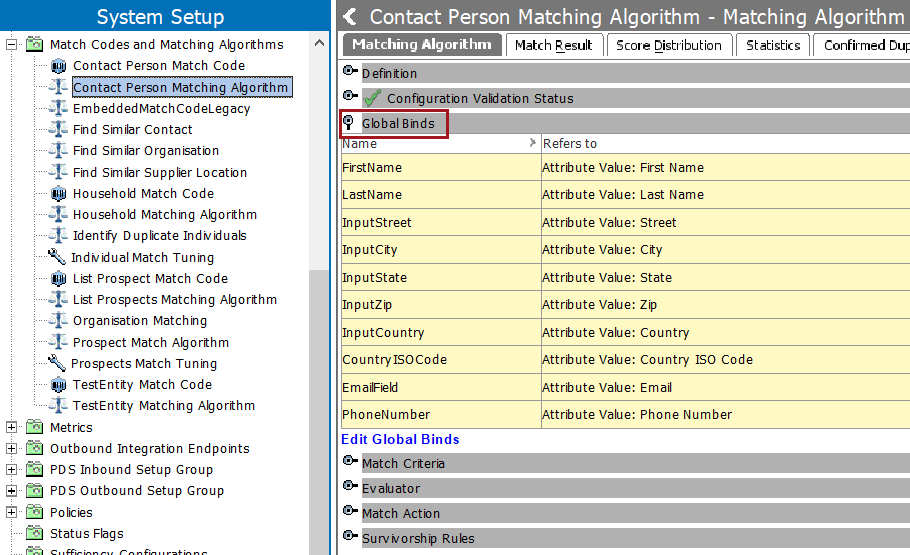Click the System Setup tree scrollbar up arrow

click(319, 43)
